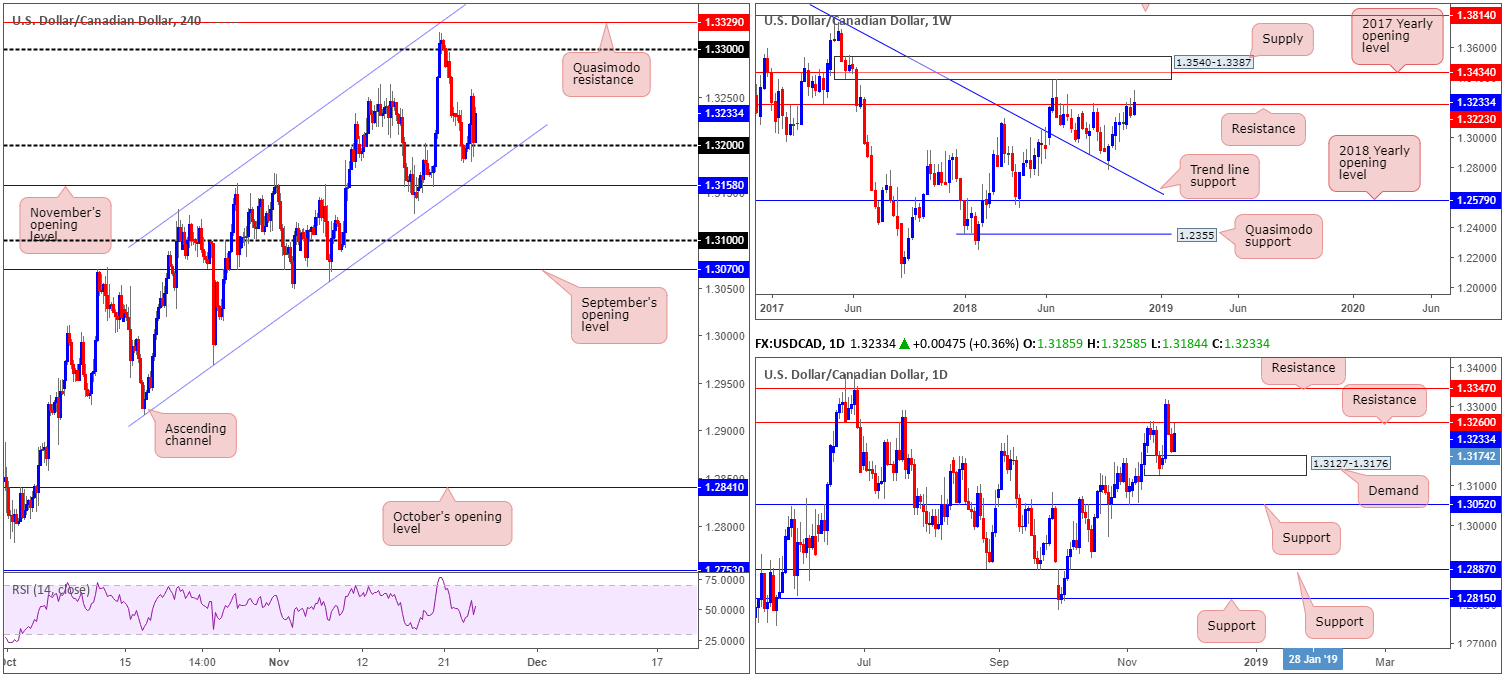Viewport: 1505px width, 676px height.
Task: Select the 75.0000 RSI scale value
Action: click(x=722, y=580)
